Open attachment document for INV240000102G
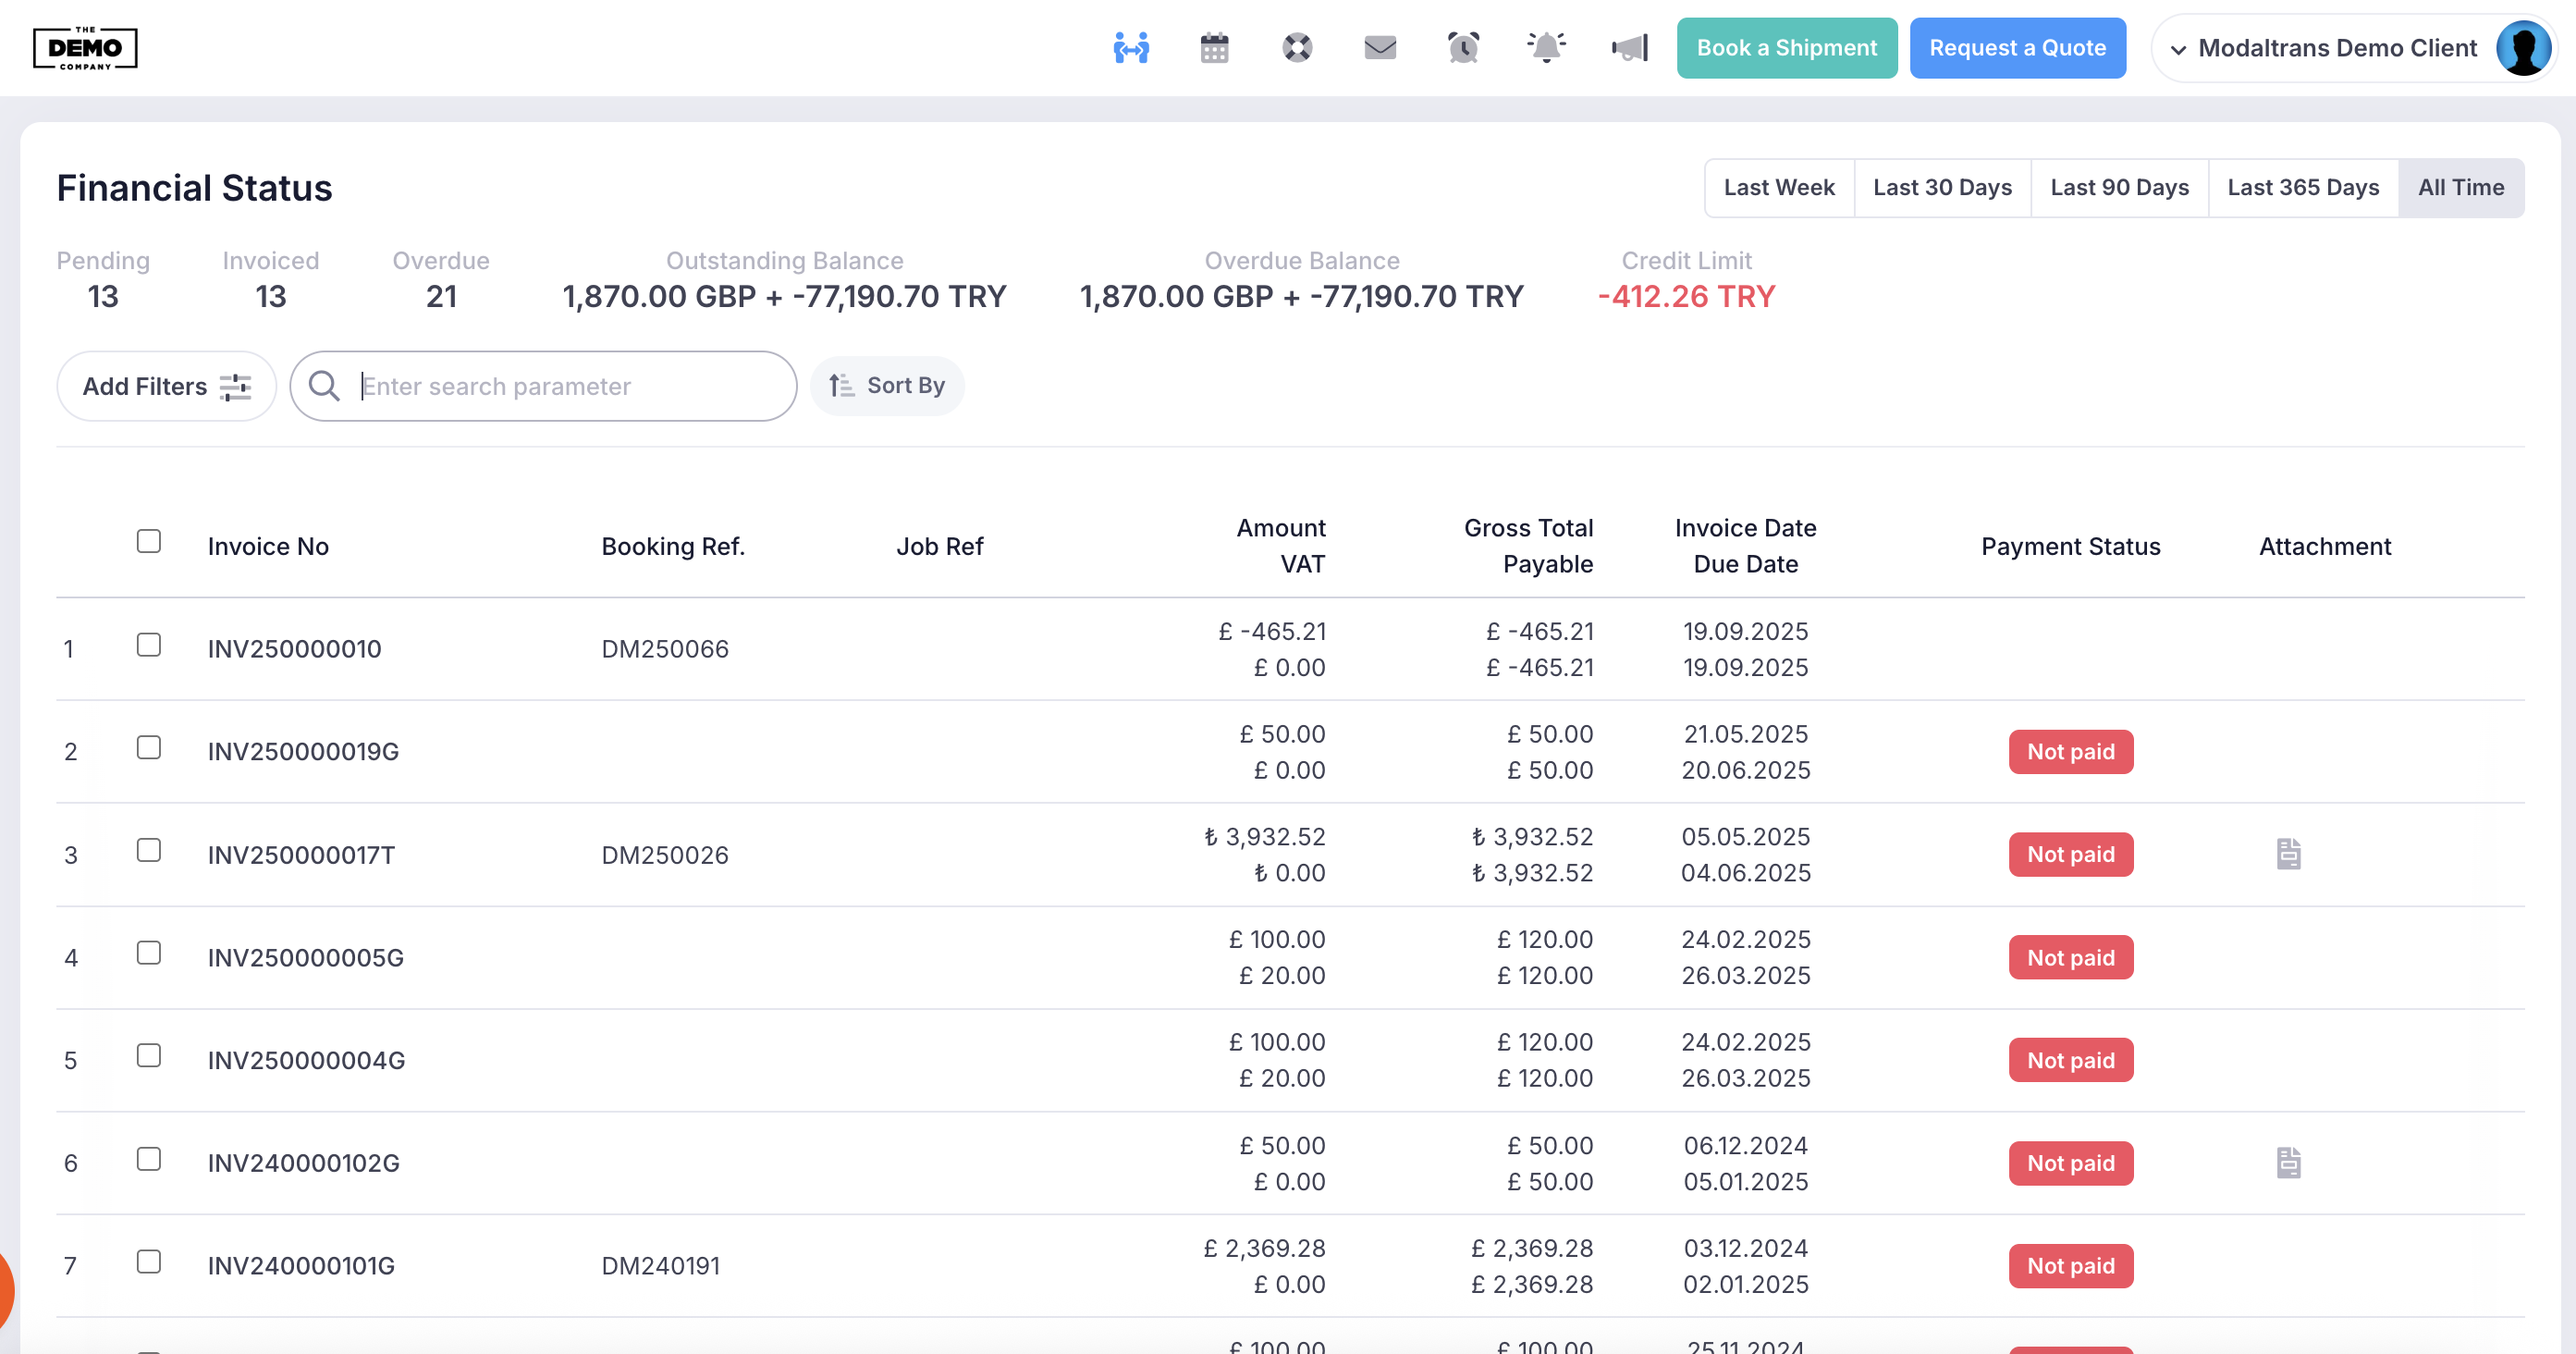 [2288, 1163]
